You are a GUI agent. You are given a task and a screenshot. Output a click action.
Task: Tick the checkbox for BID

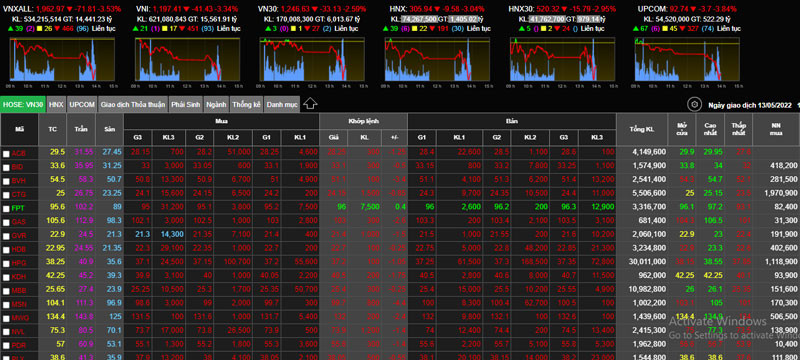click(6, 167)
